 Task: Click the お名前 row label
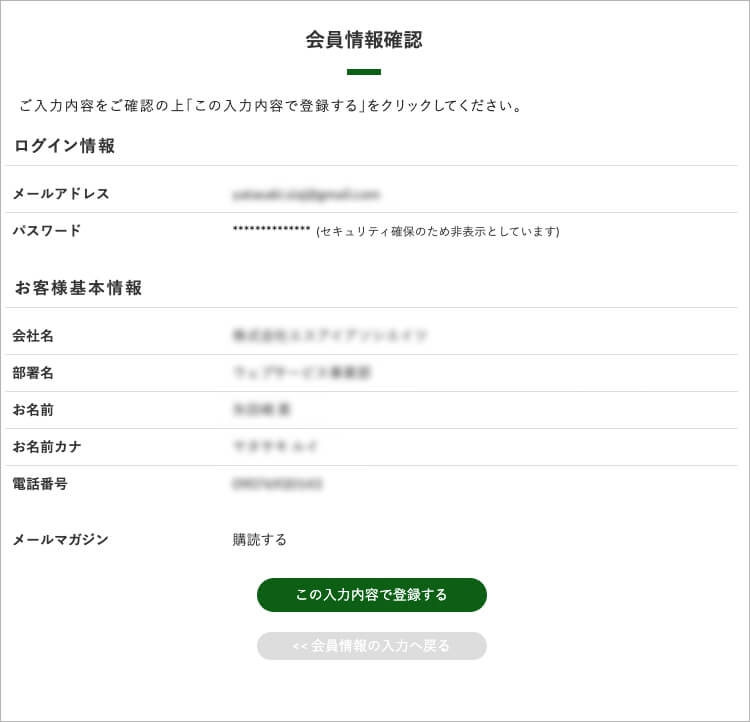click(33, 410)
